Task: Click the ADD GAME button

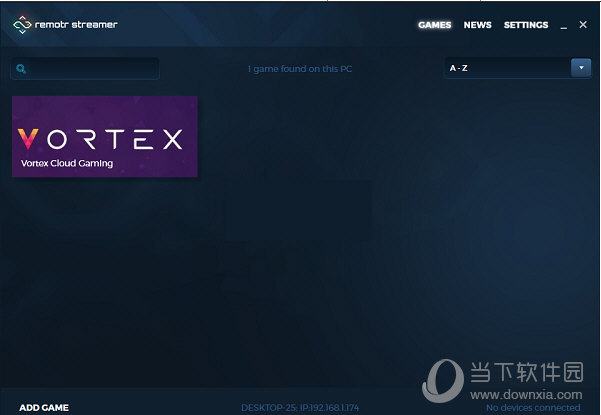Action: [44, 407]
